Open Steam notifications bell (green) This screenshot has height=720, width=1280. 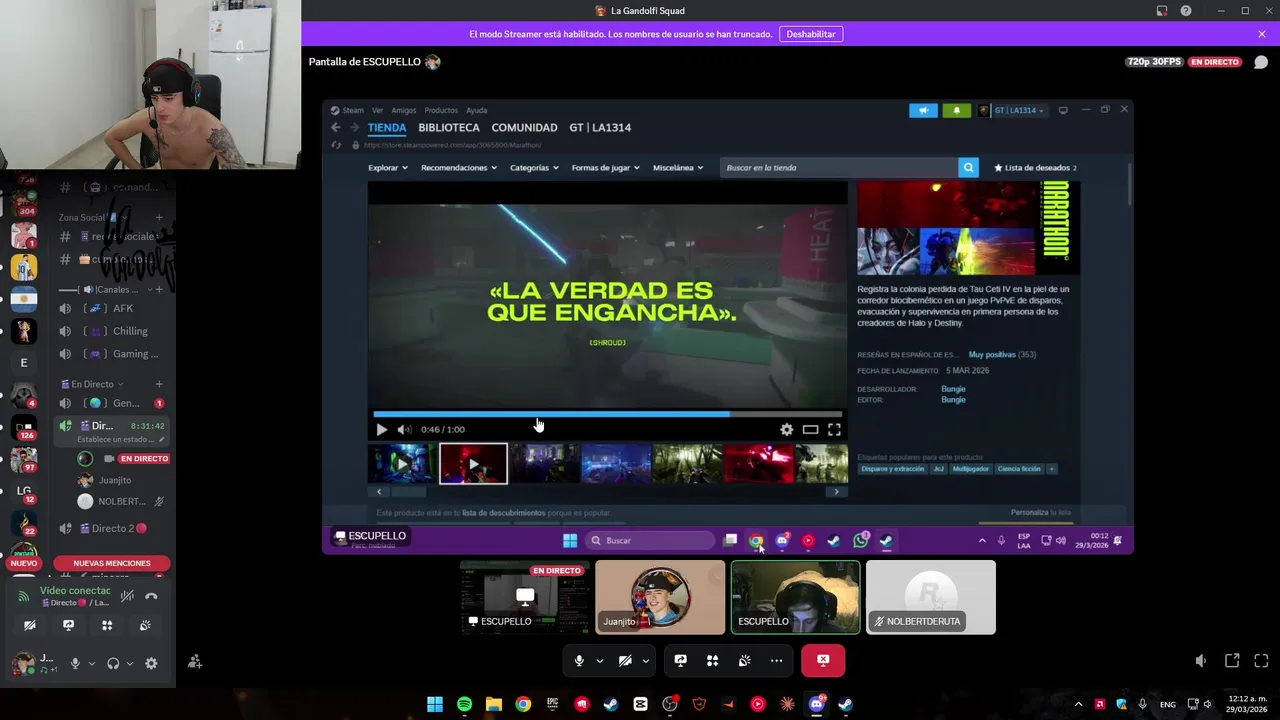click(x=957, y=110)
